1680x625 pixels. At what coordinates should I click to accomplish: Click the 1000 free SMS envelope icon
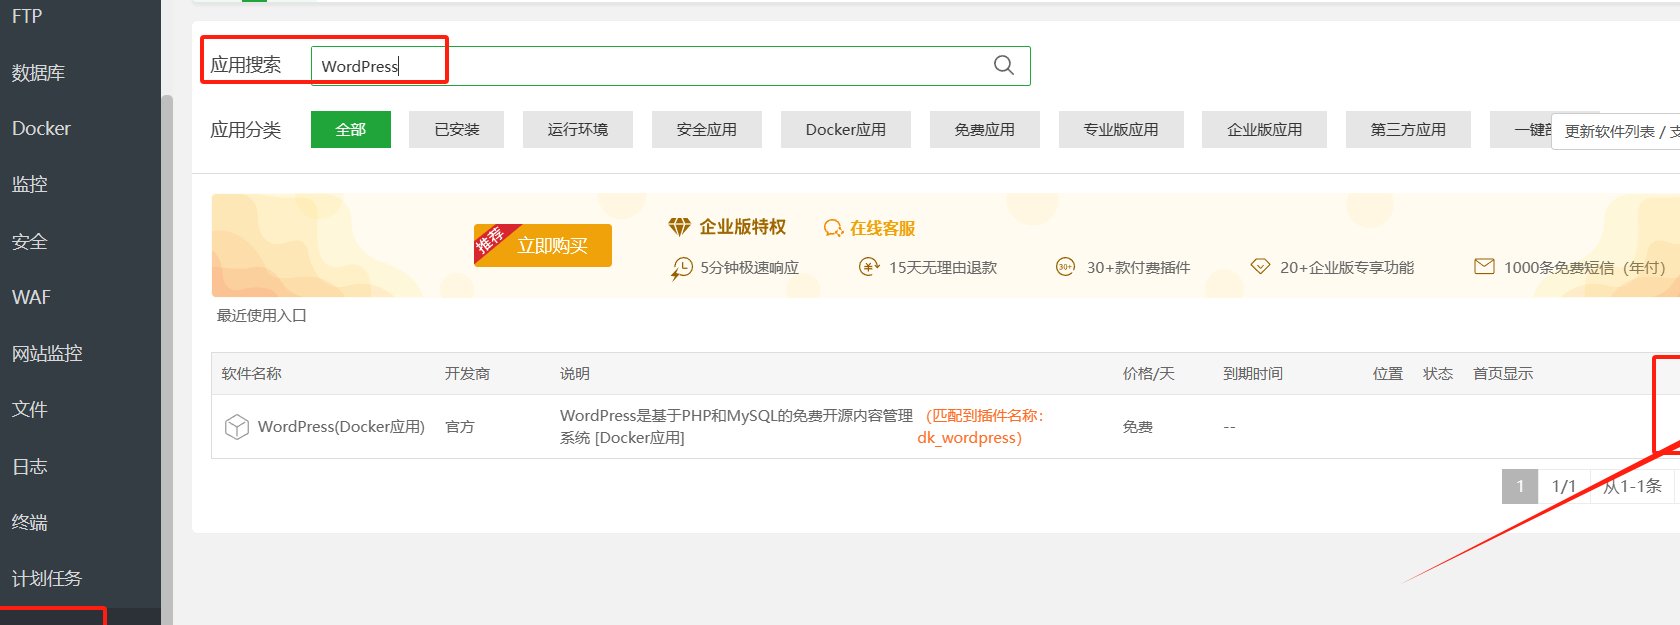click(1484, 266)
